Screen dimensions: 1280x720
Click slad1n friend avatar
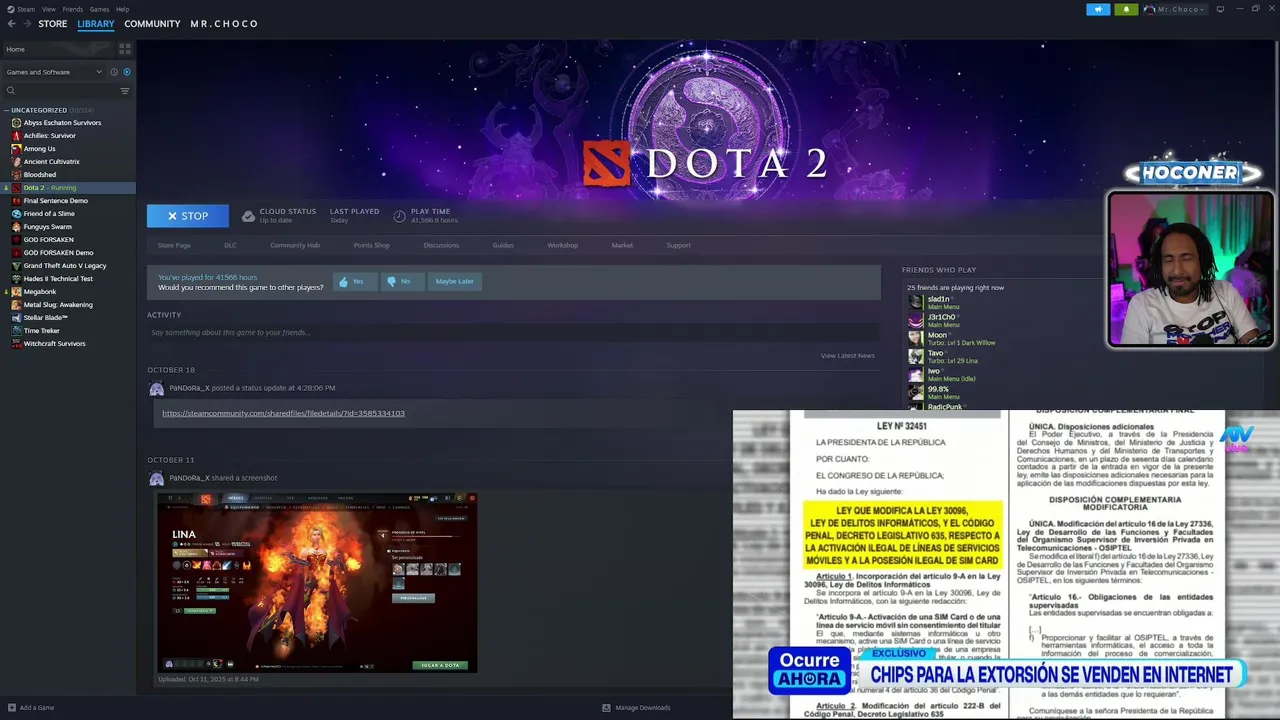pos(915,303)
